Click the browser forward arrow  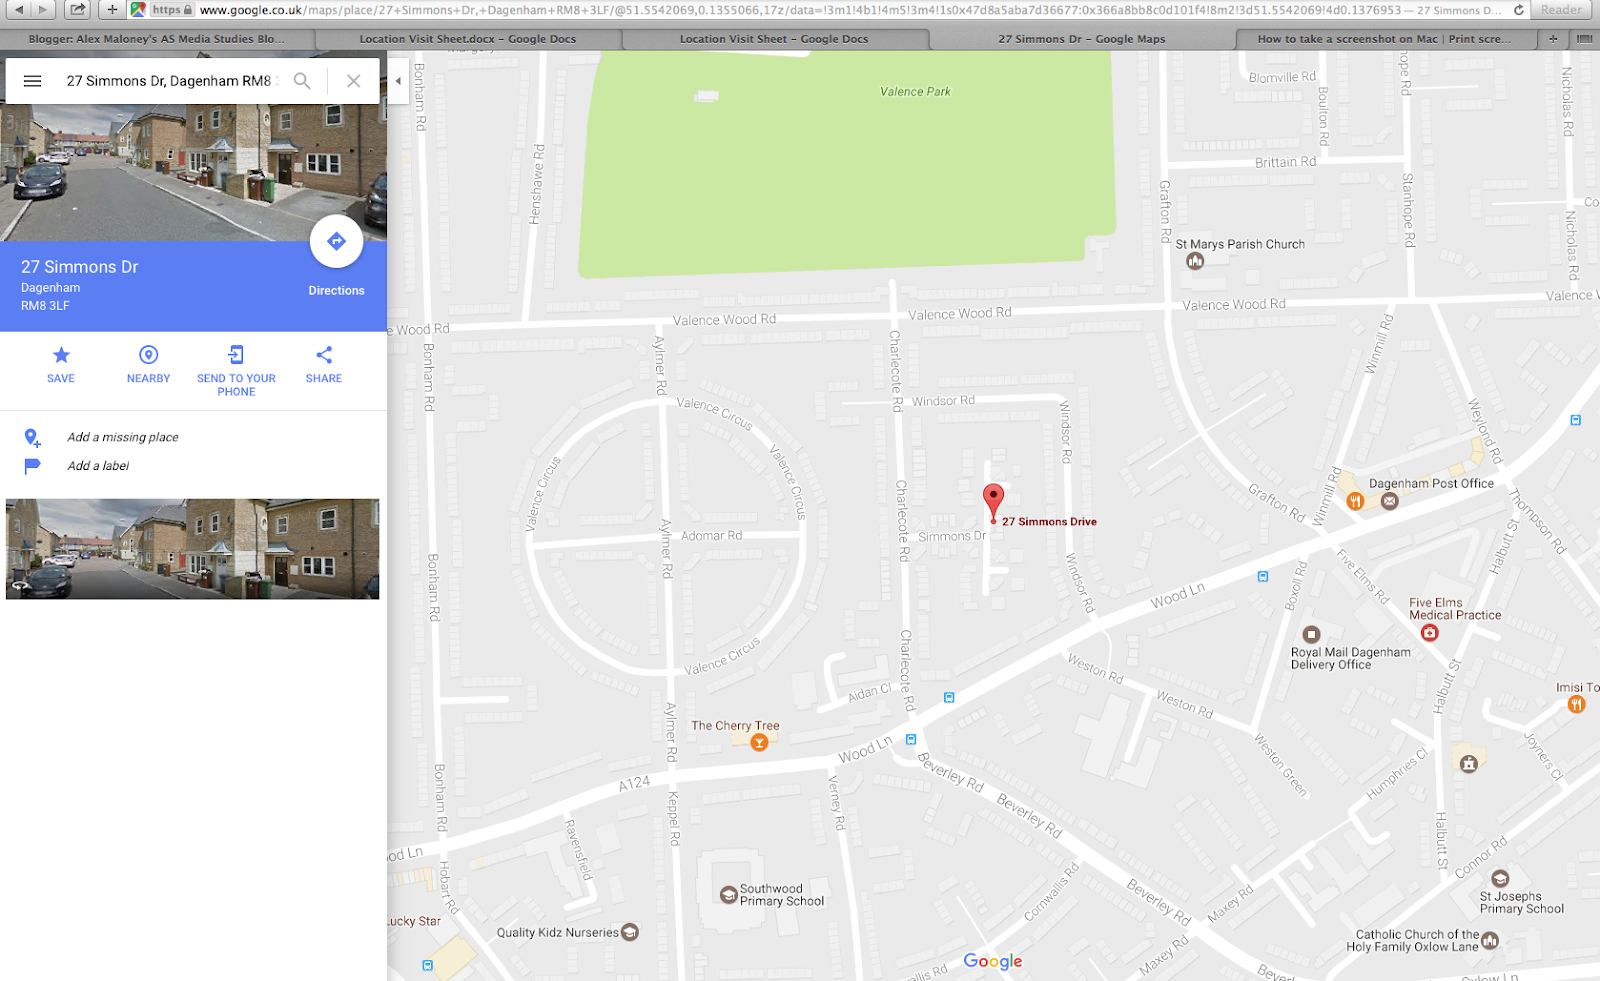42,9
